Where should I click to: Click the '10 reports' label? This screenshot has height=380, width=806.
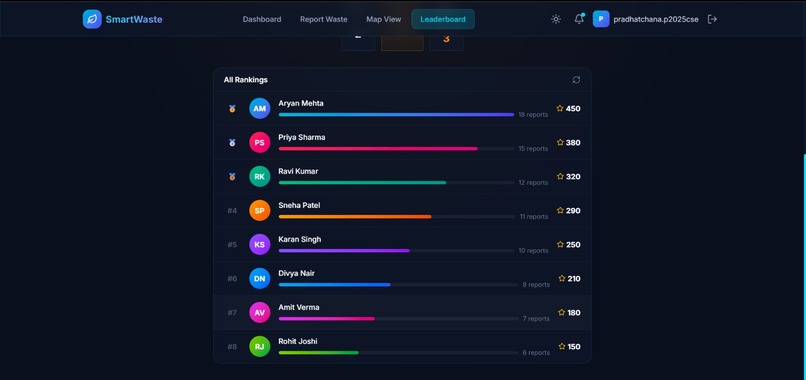tap(533, 250)
